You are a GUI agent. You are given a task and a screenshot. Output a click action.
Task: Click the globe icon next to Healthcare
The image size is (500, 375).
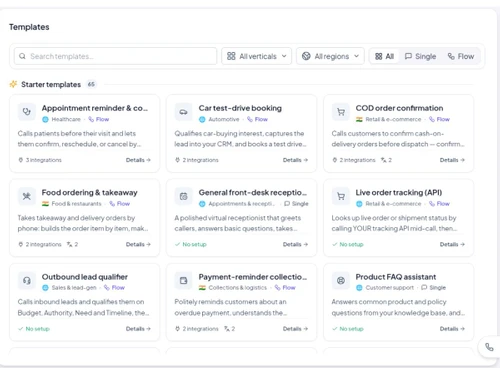pyautogui.click(x=45, y=119)
